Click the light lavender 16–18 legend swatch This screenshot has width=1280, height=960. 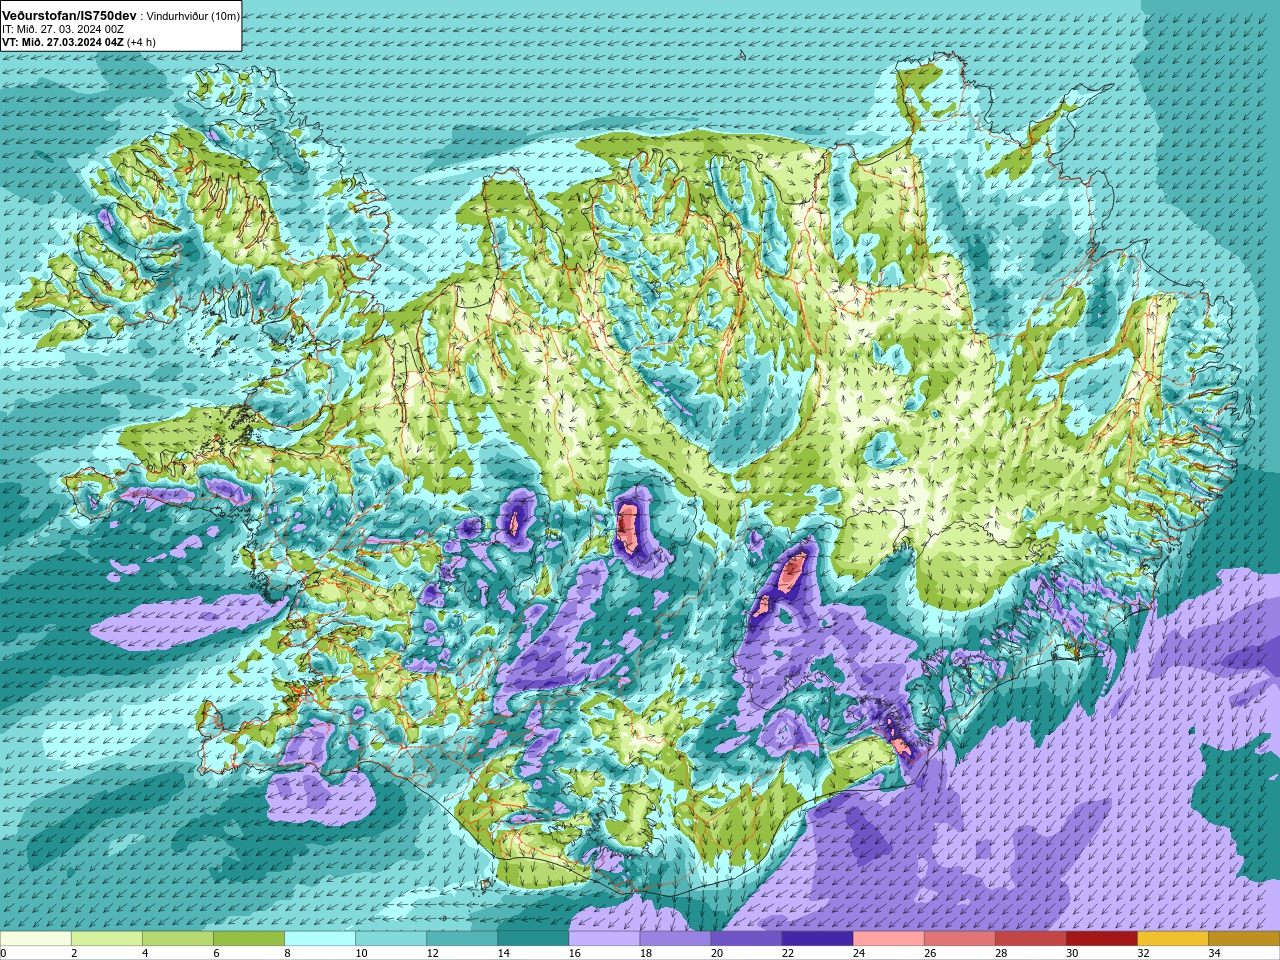click(x=604, y=939)
